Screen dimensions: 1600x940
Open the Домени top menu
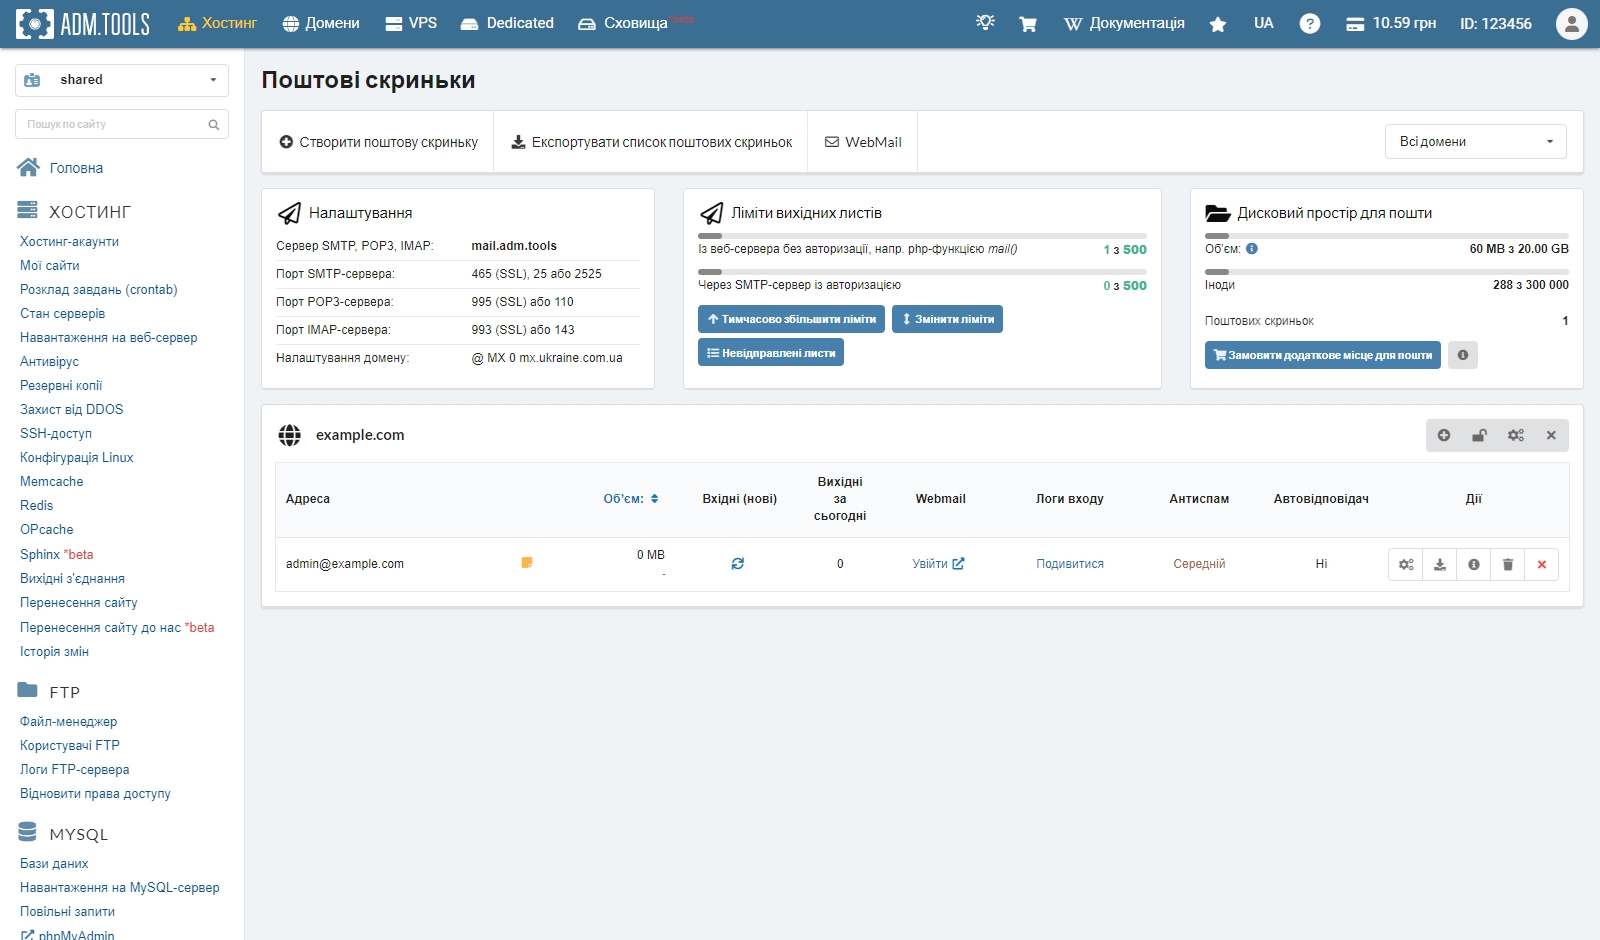point(321,23)
